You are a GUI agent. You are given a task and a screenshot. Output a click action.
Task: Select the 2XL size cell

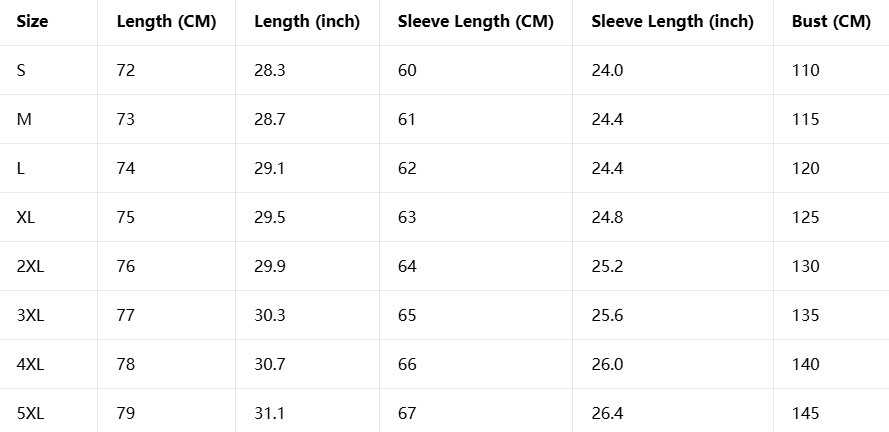(x=31, y=266)
